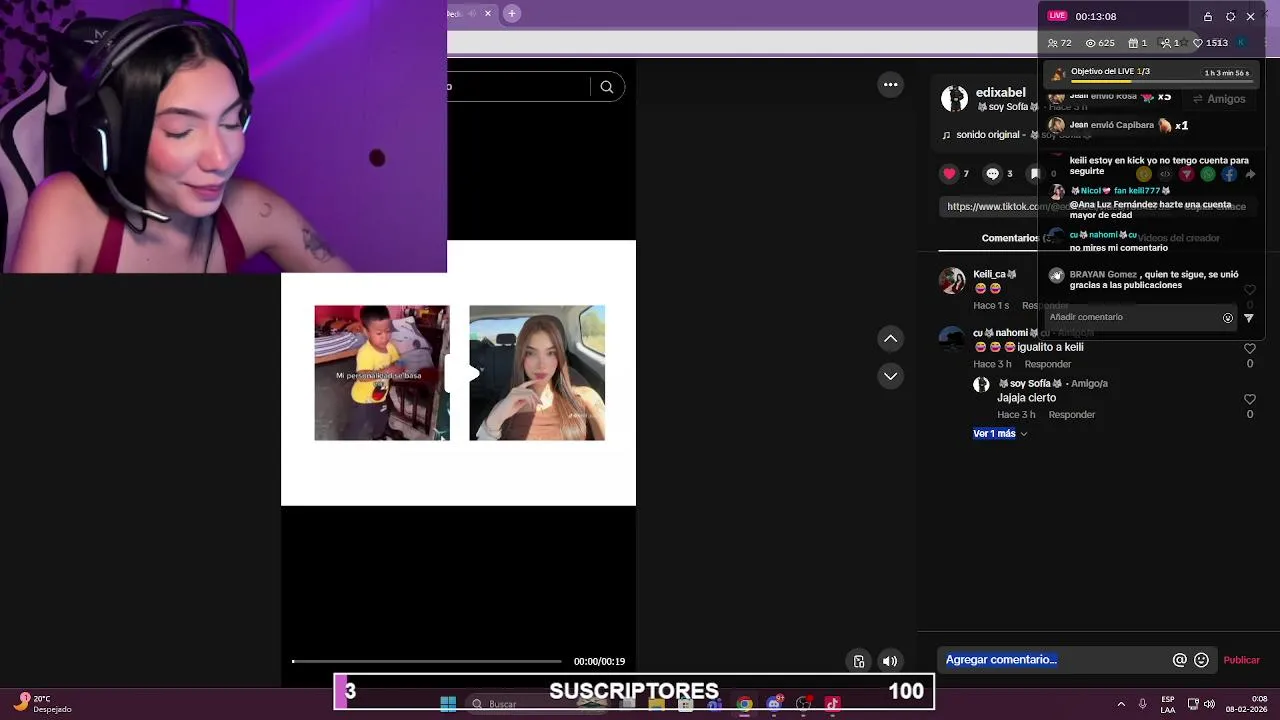Go to next video with down arrow

[x=890, y=376]
